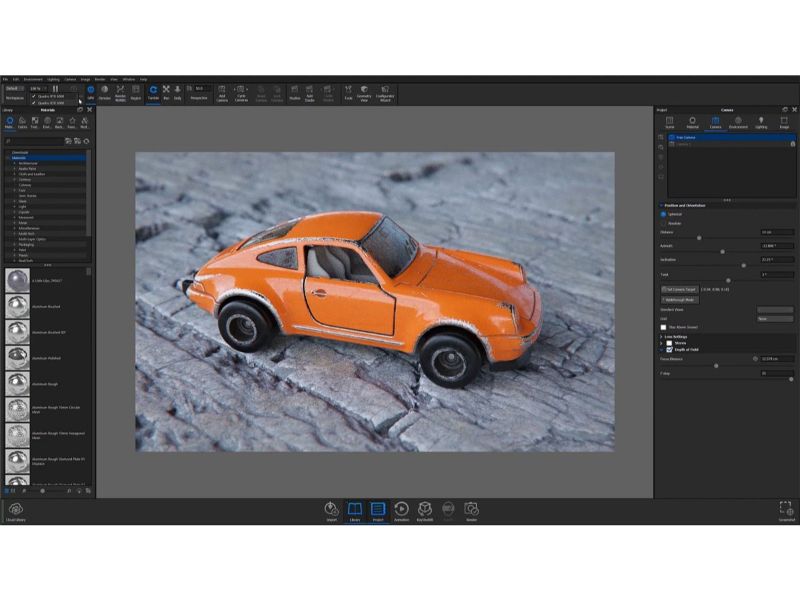This screenshot has width=800, height=600.
Task: Open KeyShotXR from the bottom toolbar
Action: [425, 511]
